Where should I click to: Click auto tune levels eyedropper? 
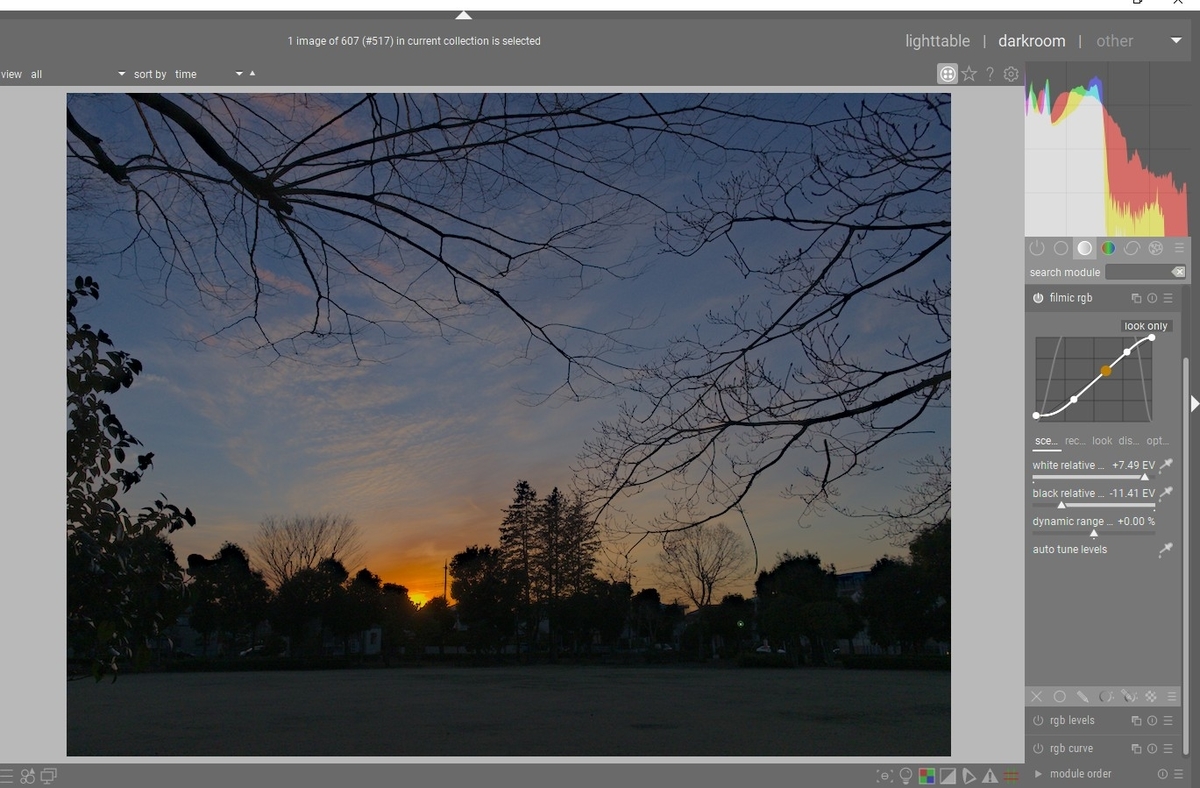[1166, 550]
